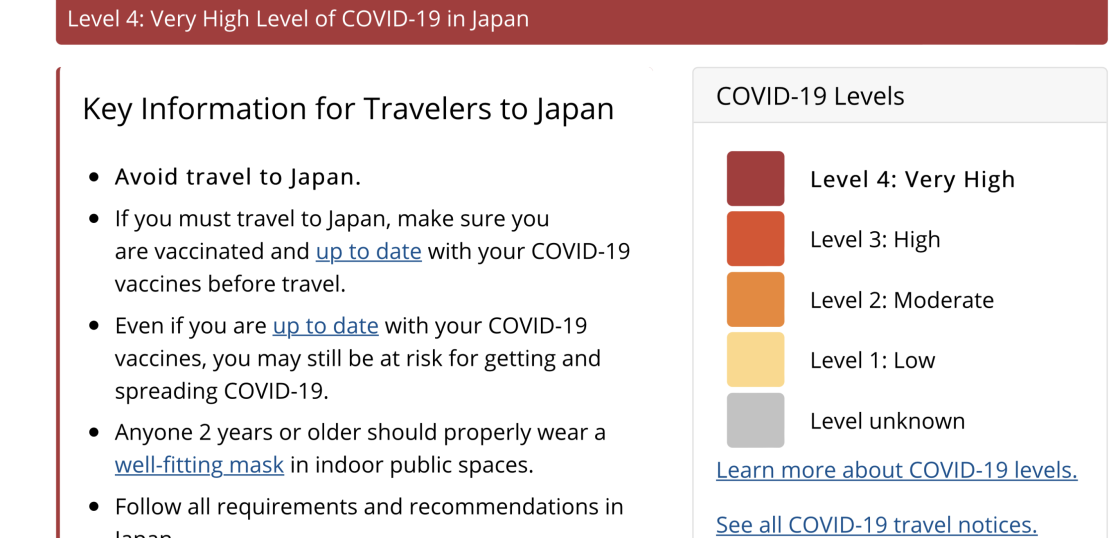
Task: Open 'Learn more about COVID-19 levels' link
Action: tap(896, 470)
